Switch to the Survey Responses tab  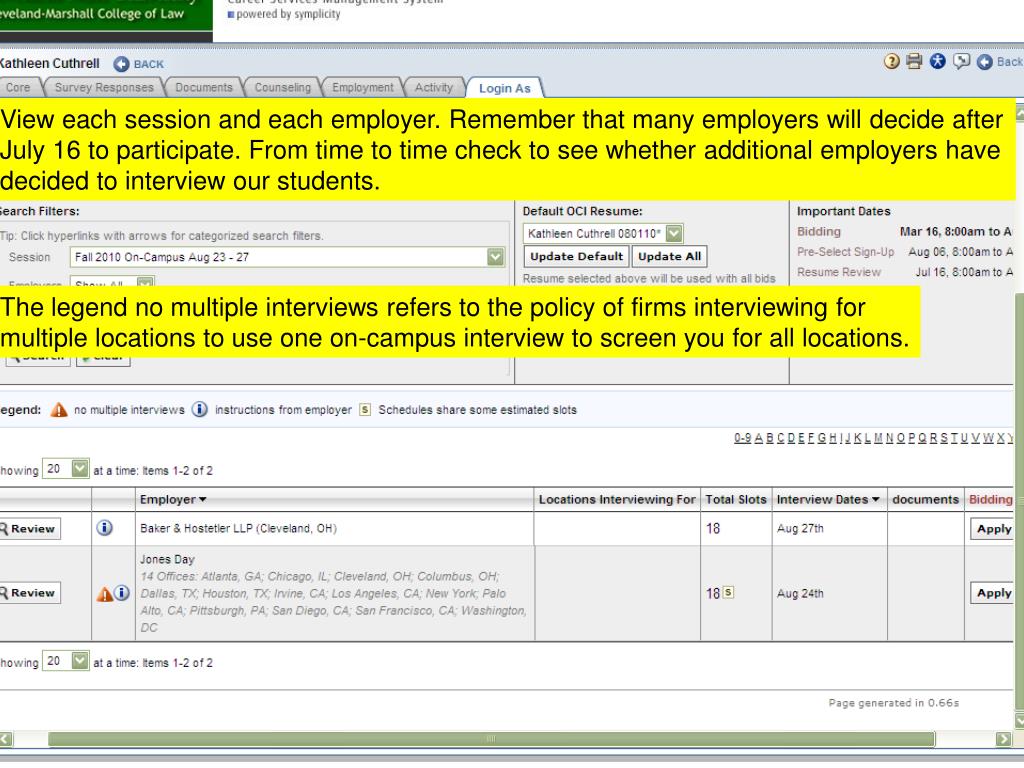click(104, 88)
